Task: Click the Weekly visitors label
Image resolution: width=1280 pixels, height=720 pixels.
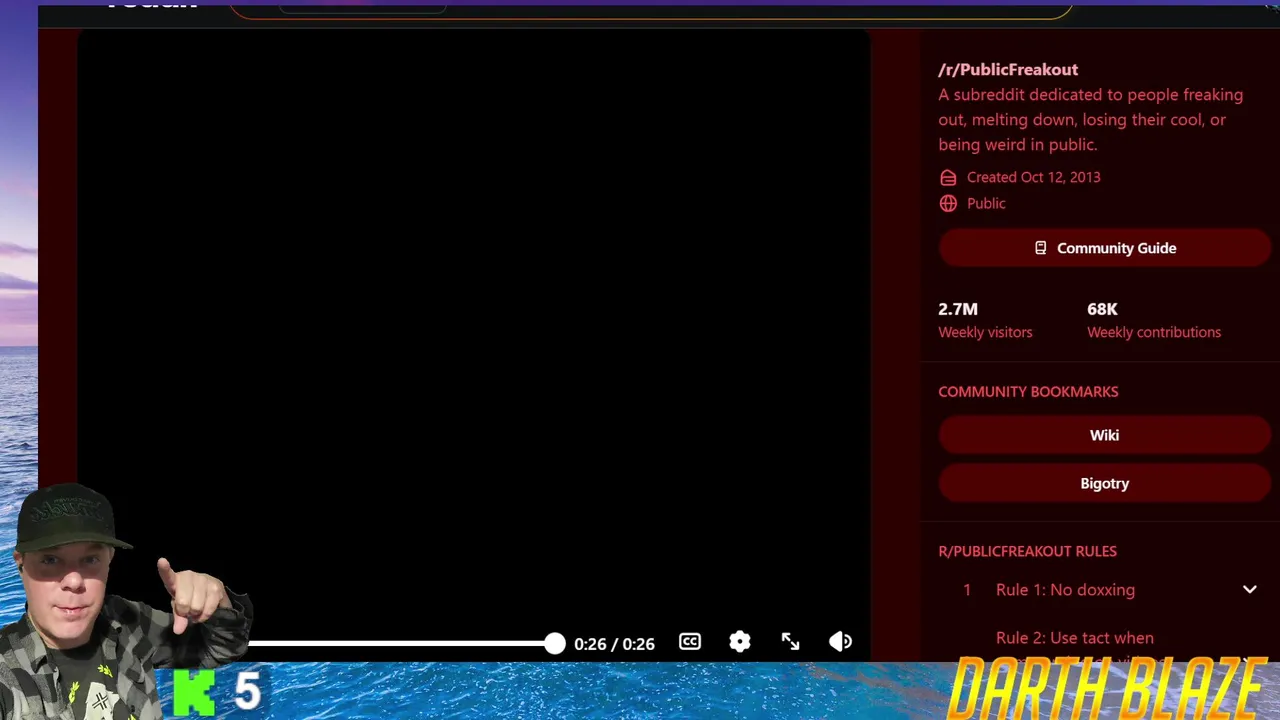Action: coord(985,332)
